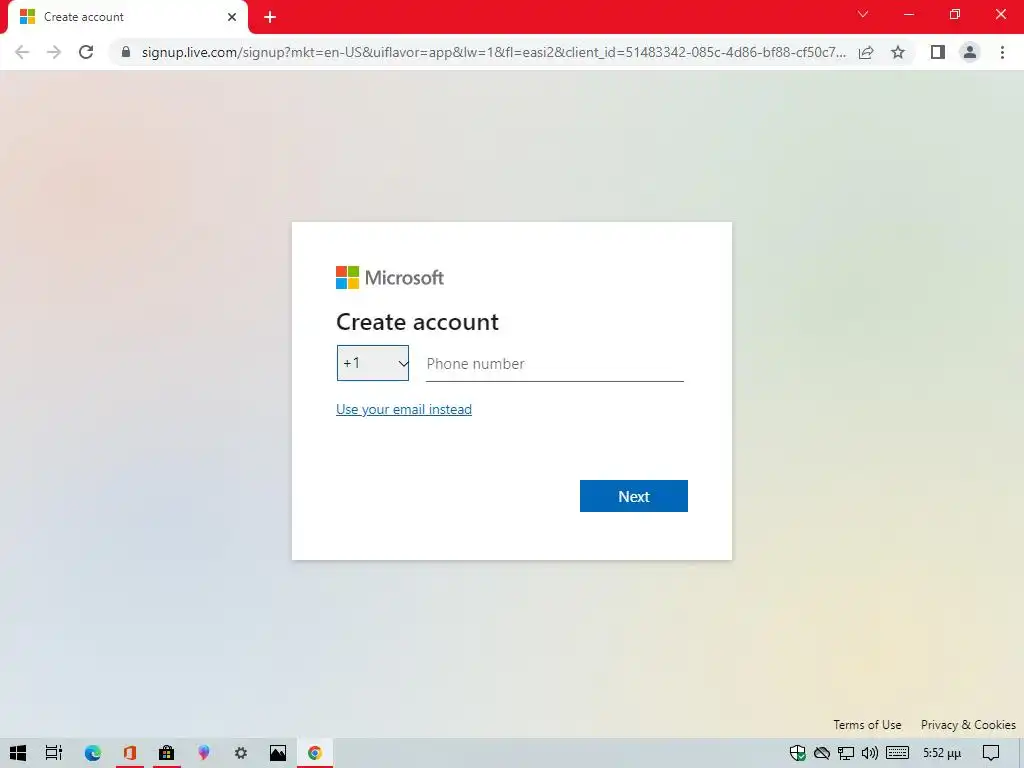Image resolution: width=1024 pixels, height=768 pixels.
Task: Click the browser back arrow
Action: [22, 52]
